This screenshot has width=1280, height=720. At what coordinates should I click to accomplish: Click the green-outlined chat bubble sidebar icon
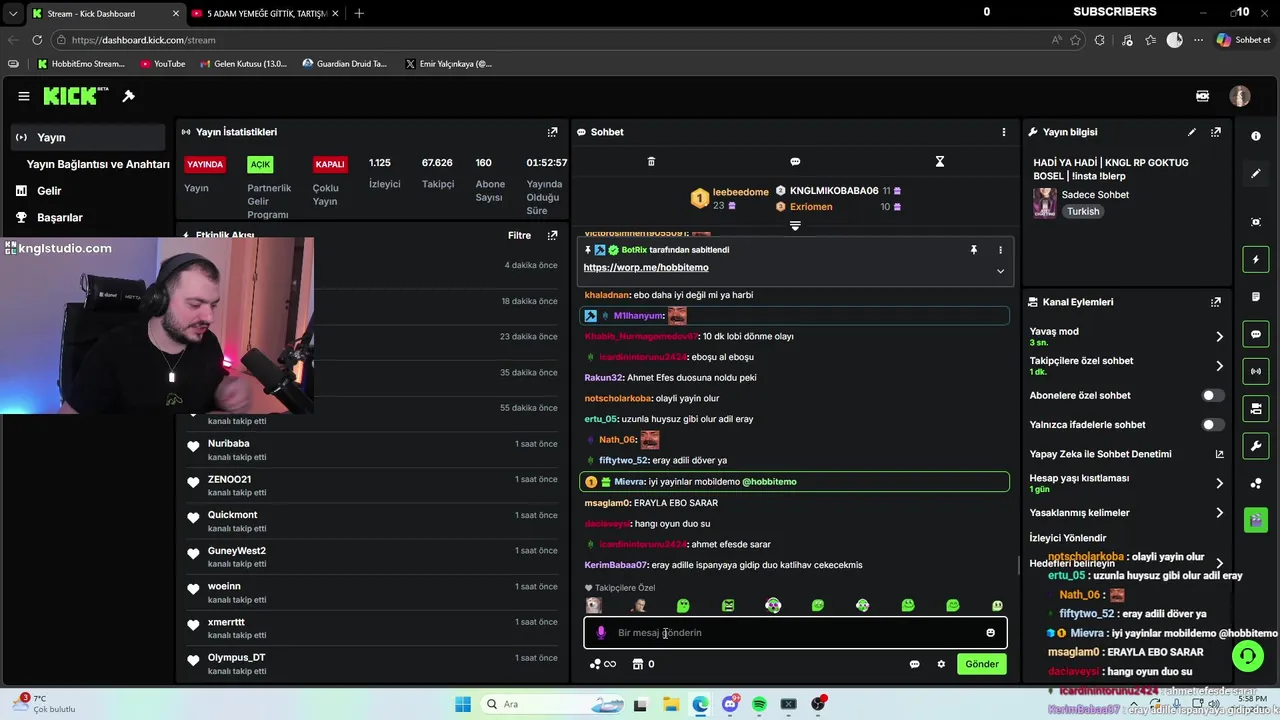click(x=1256, y=334)
